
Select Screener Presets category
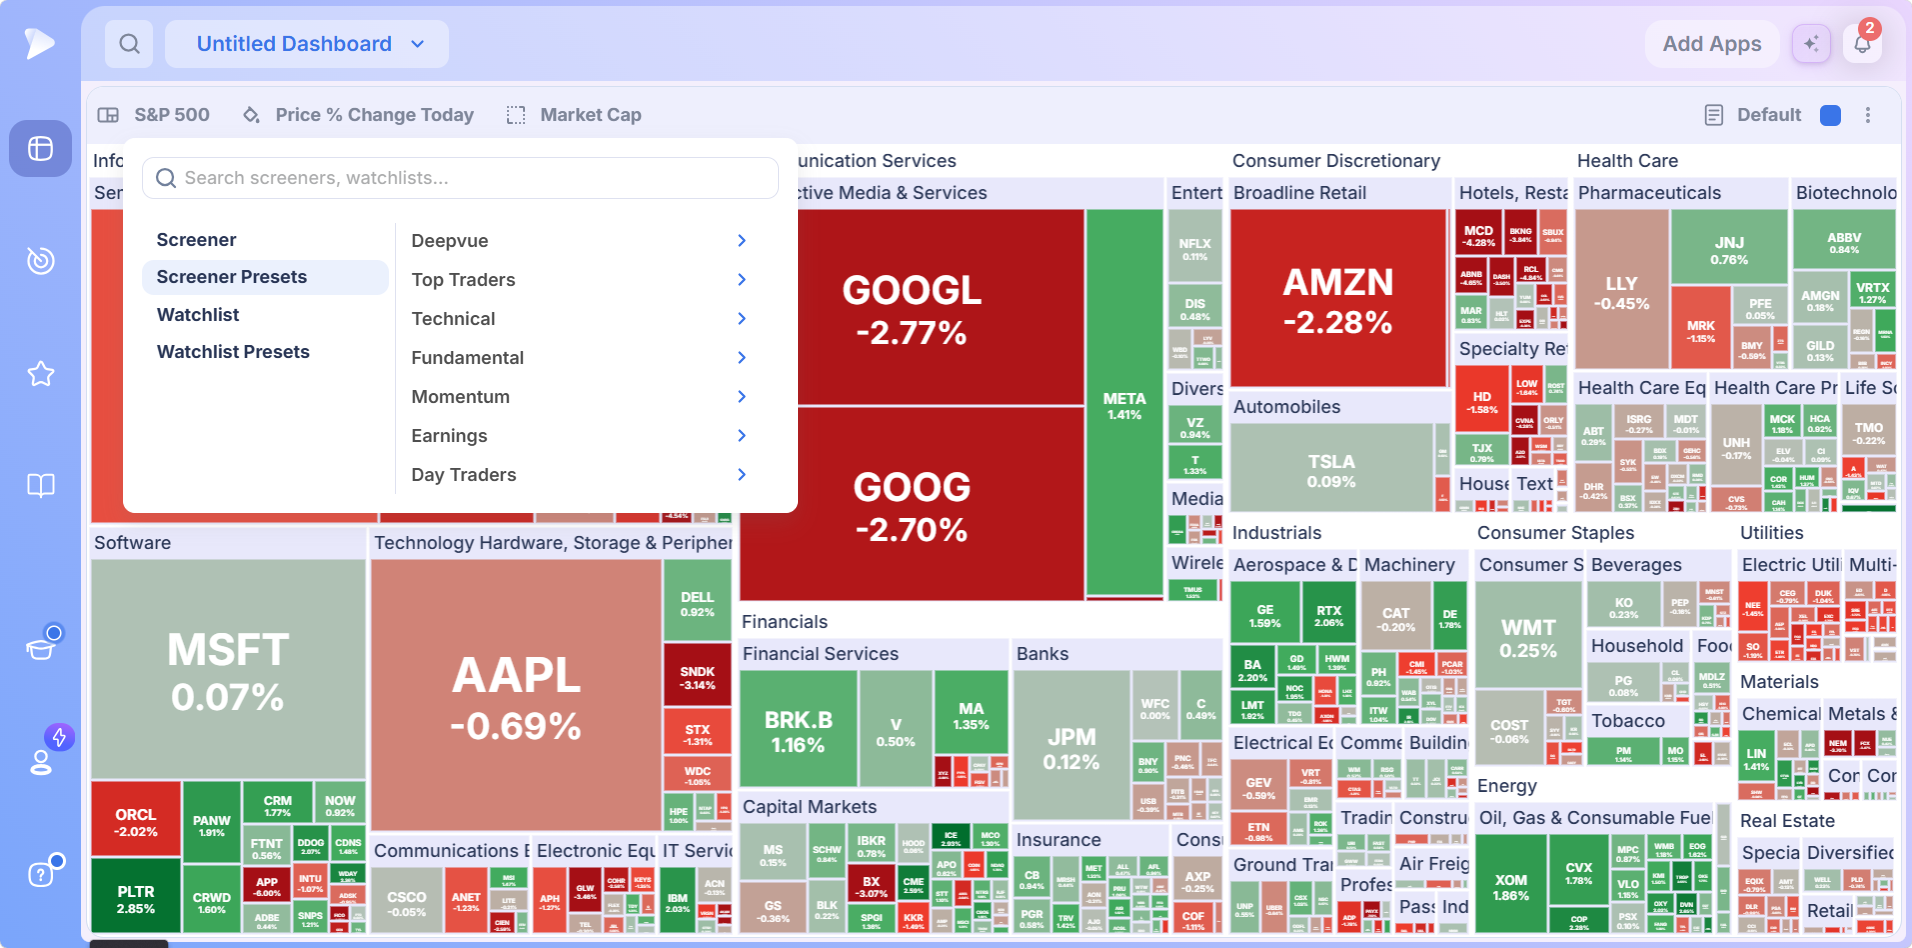pyautogui.click(x=265, y=277)
